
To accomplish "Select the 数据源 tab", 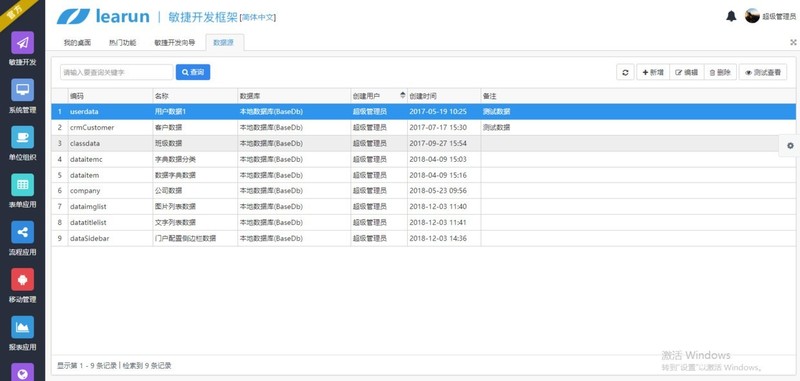I will click(x=224, y=43).
